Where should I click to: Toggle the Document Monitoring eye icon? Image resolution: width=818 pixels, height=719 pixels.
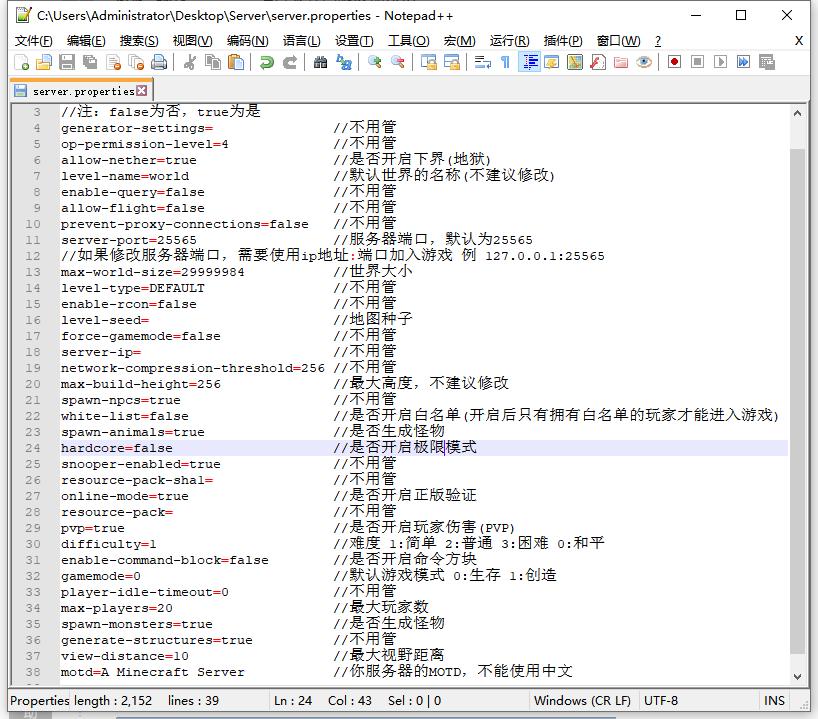(x=643, y=62)
